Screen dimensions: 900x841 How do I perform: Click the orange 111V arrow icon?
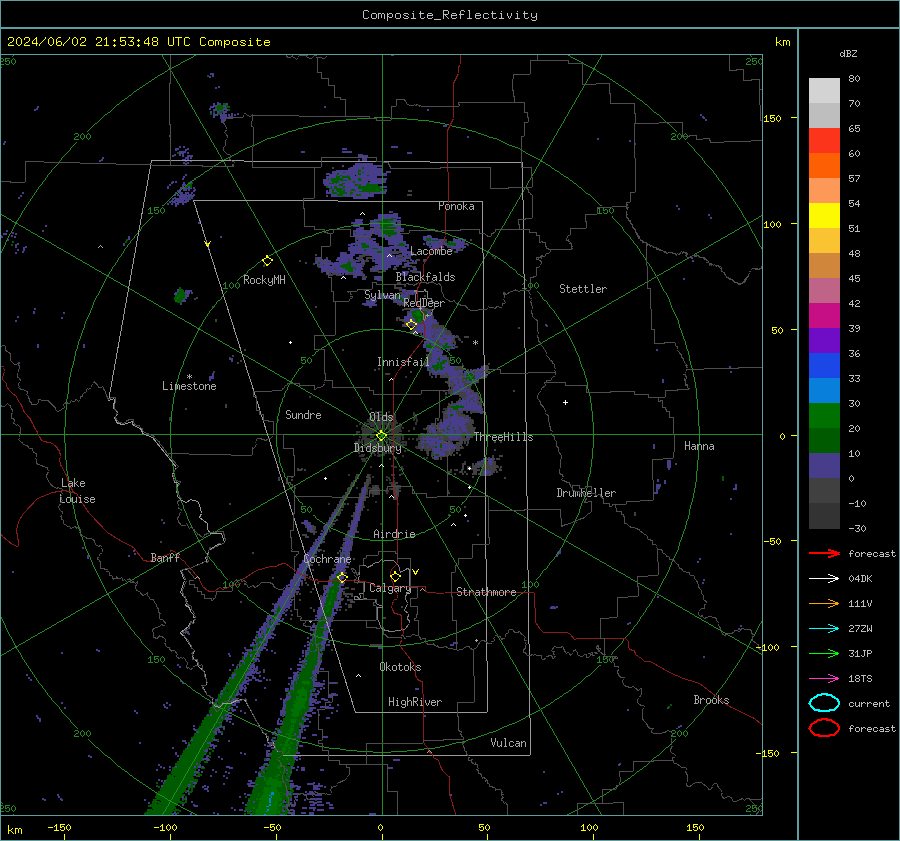point(824,603)
